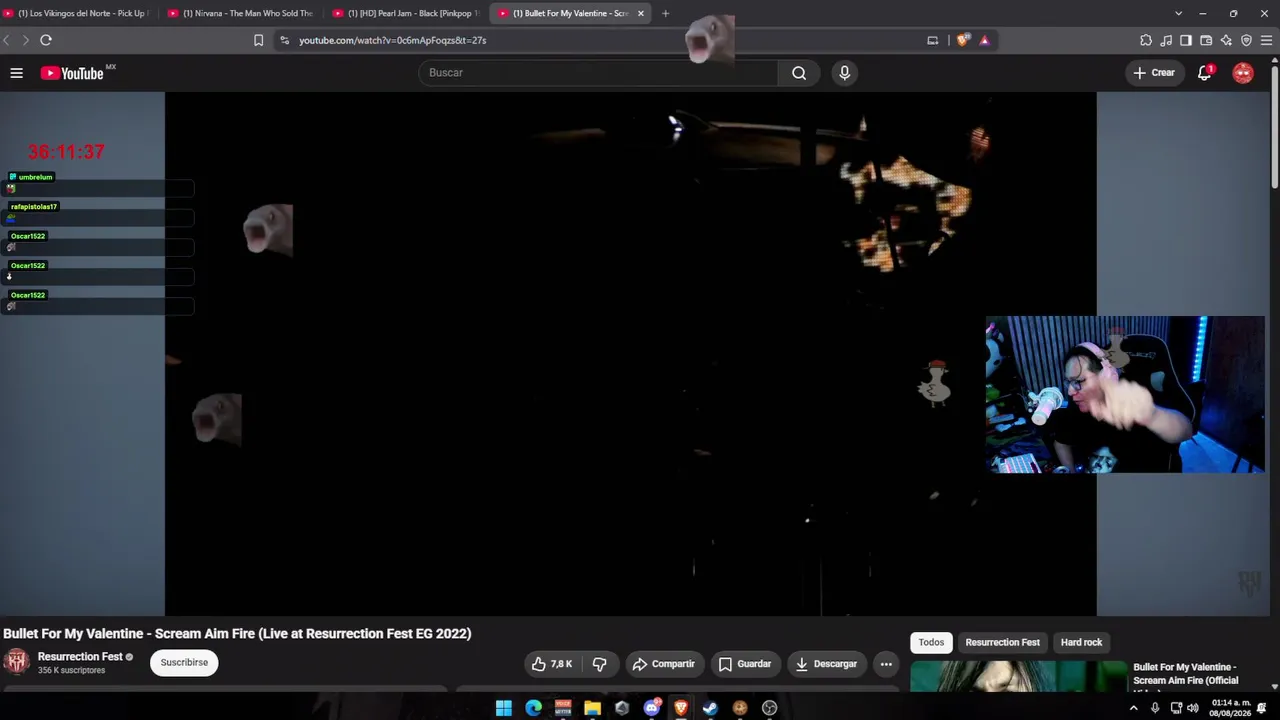Share the video via Compartir

click(664, 664)
